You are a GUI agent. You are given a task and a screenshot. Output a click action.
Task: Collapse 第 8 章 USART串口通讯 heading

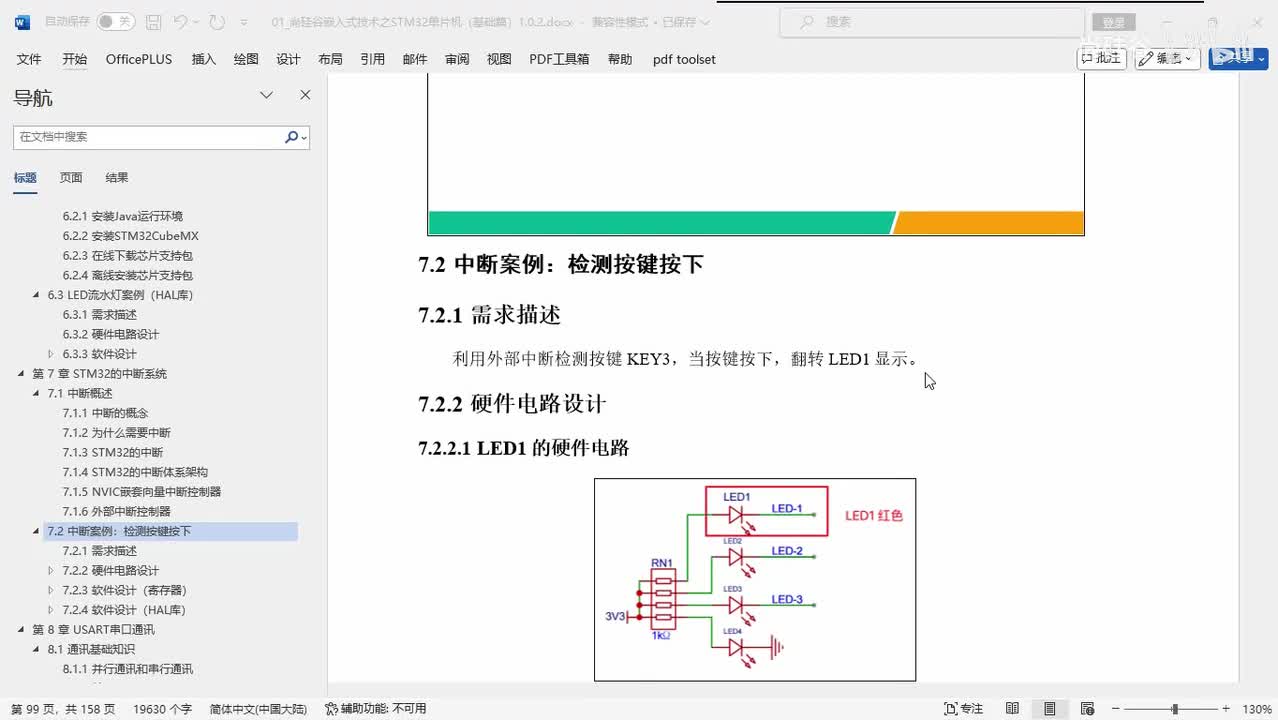click(22, 629)
